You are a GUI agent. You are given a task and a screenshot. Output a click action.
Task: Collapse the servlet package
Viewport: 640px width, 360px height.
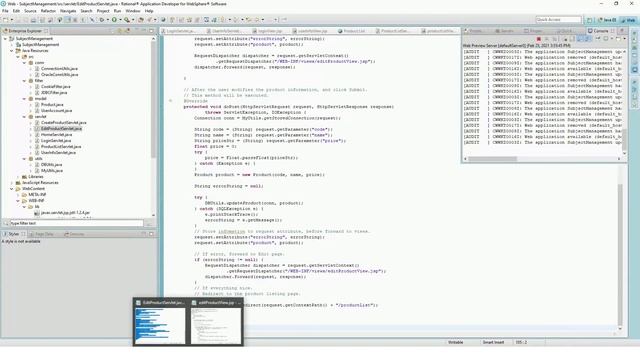(24, 117)
